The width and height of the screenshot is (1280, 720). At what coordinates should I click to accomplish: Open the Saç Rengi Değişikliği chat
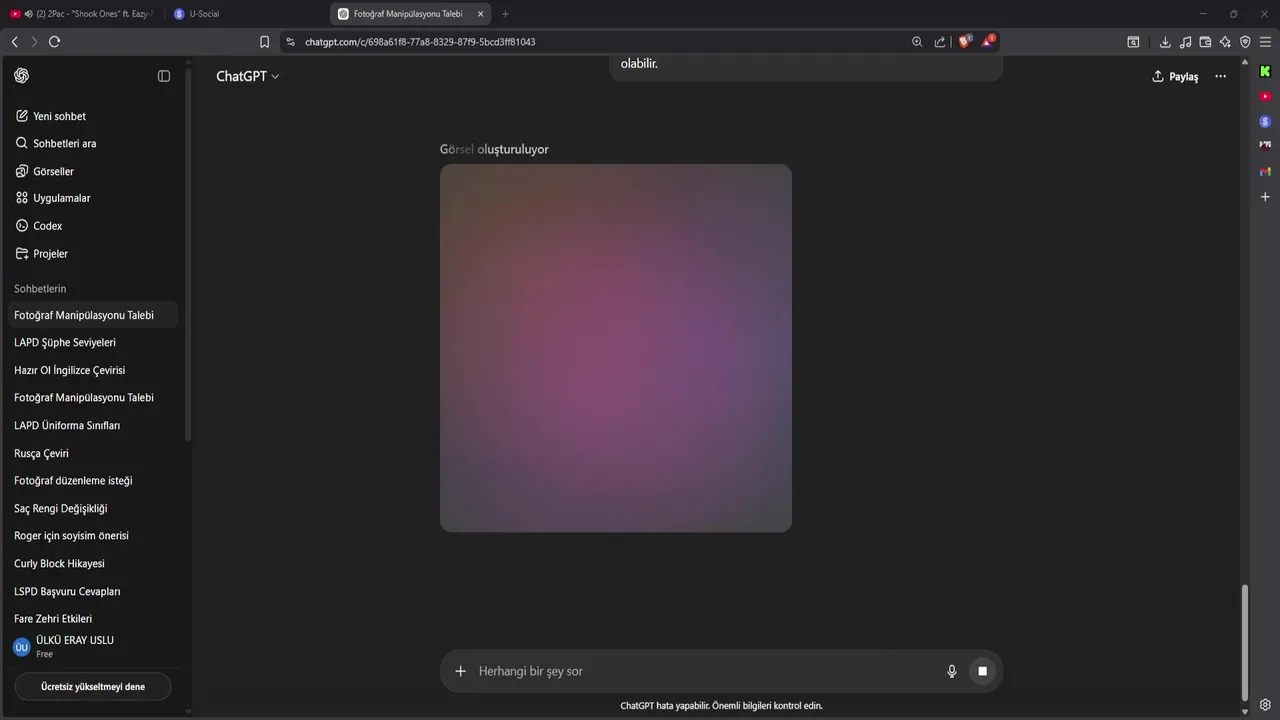pyautogui.click(x=93, y=508)
